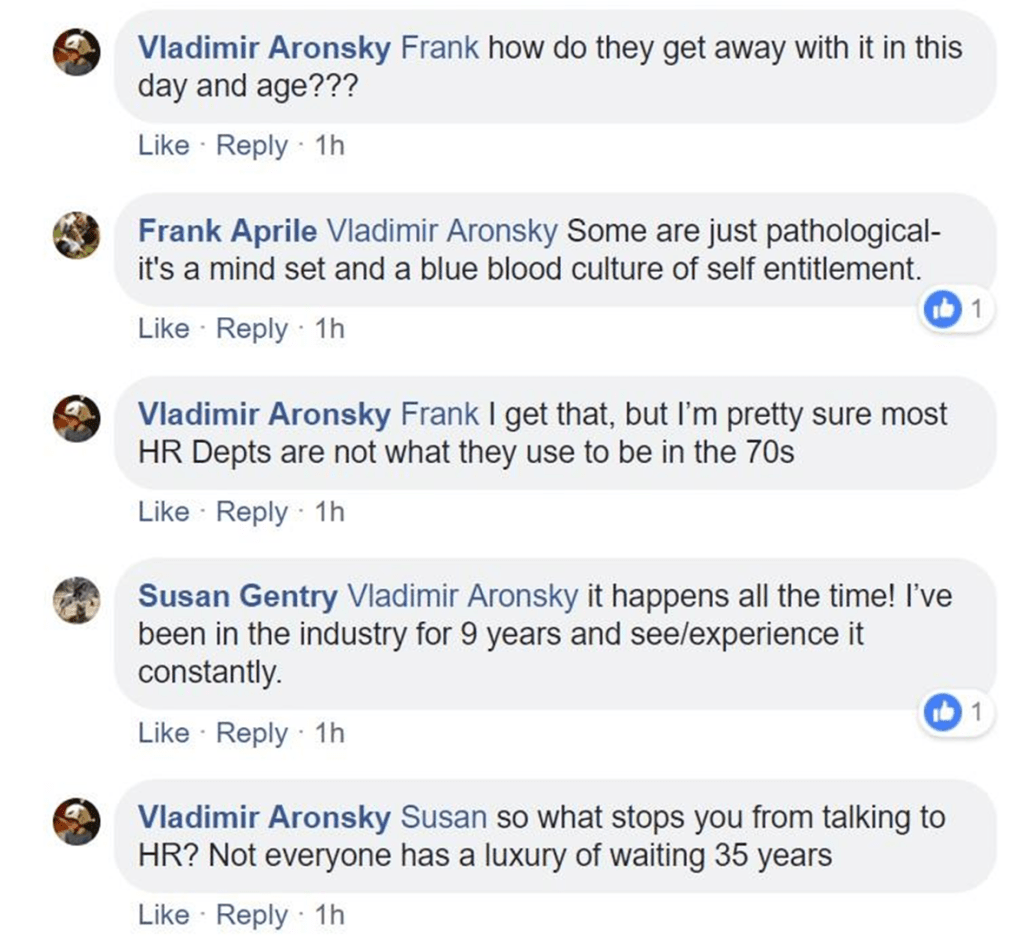
Task: Click Vladimir Aronsky's avatar on first comment
Action: (x=76, y=50)
